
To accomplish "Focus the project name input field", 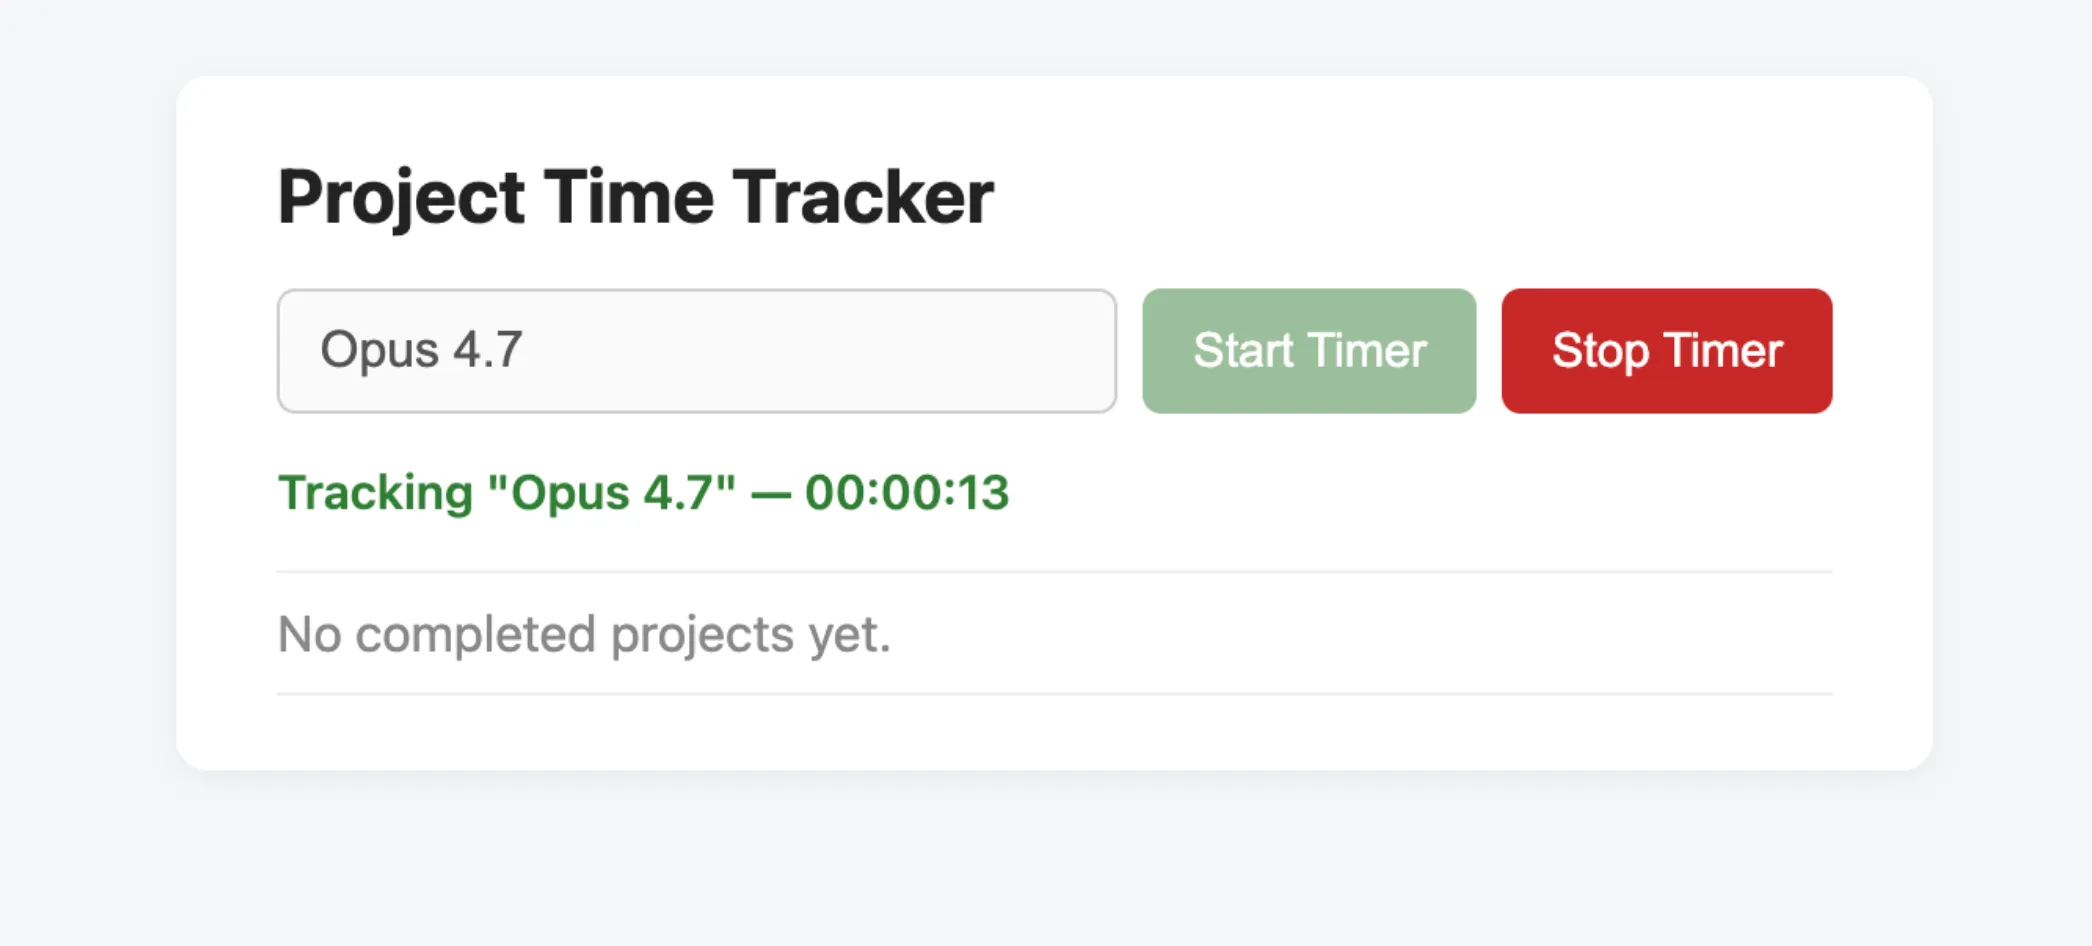I will (x=696, y=351).
